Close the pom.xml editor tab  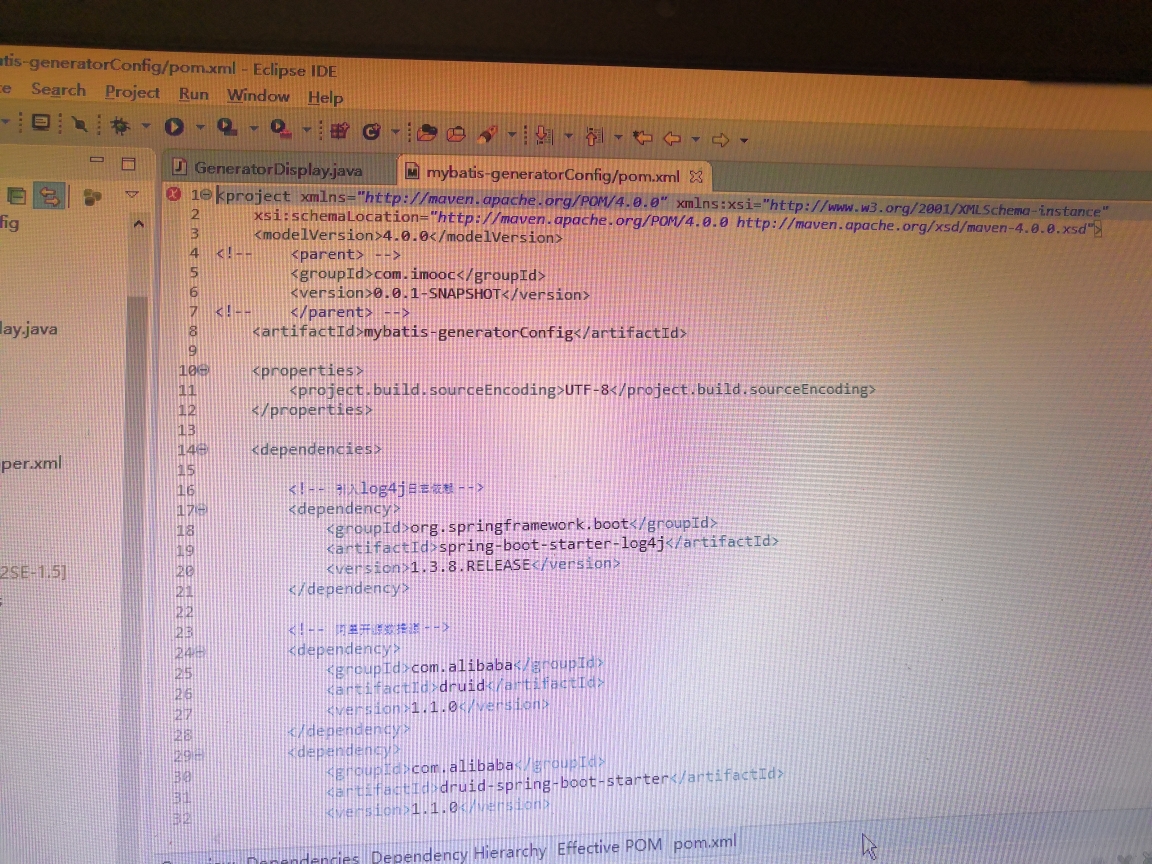pyautogui.click(x=696, y=176)
